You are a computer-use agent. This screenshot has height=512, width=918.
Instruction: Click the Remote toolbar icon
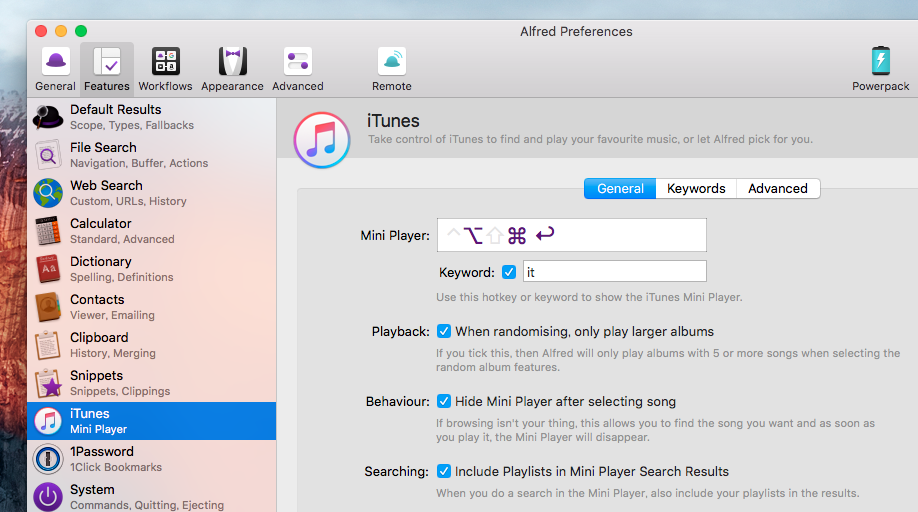click(392, 69)
